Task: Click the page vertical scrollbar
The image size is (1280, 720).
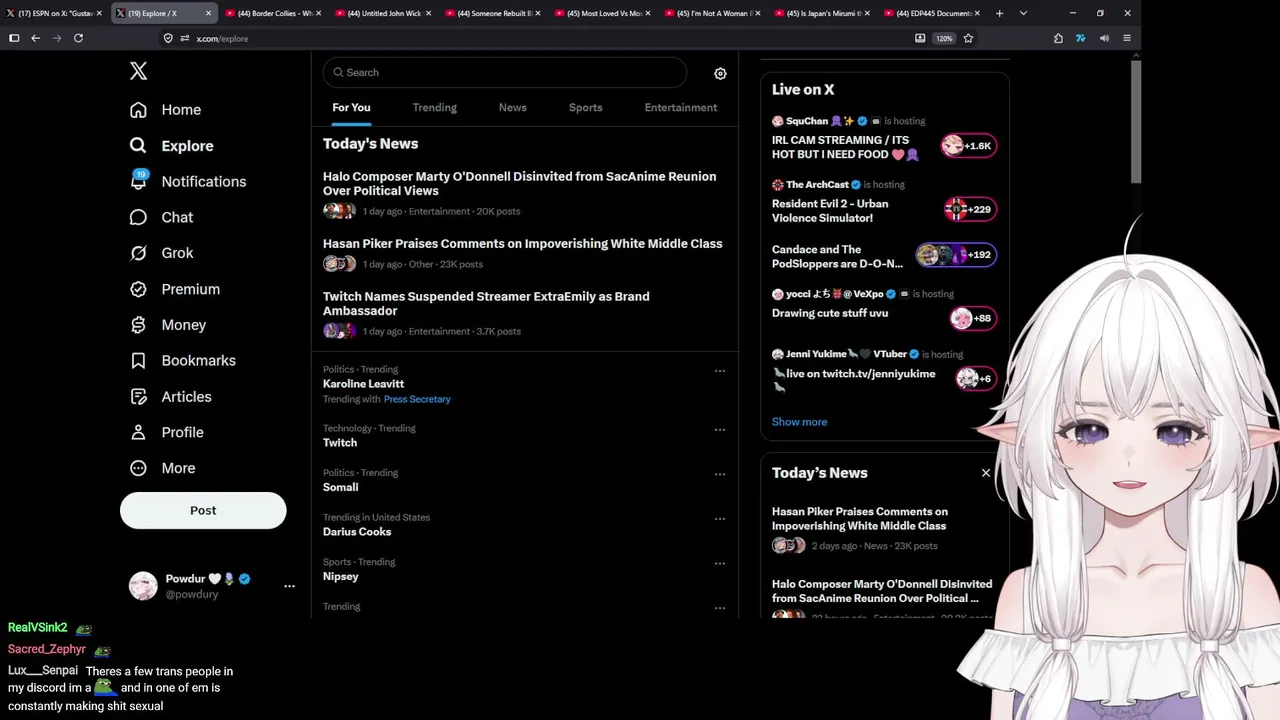Action: point(1136,120)
